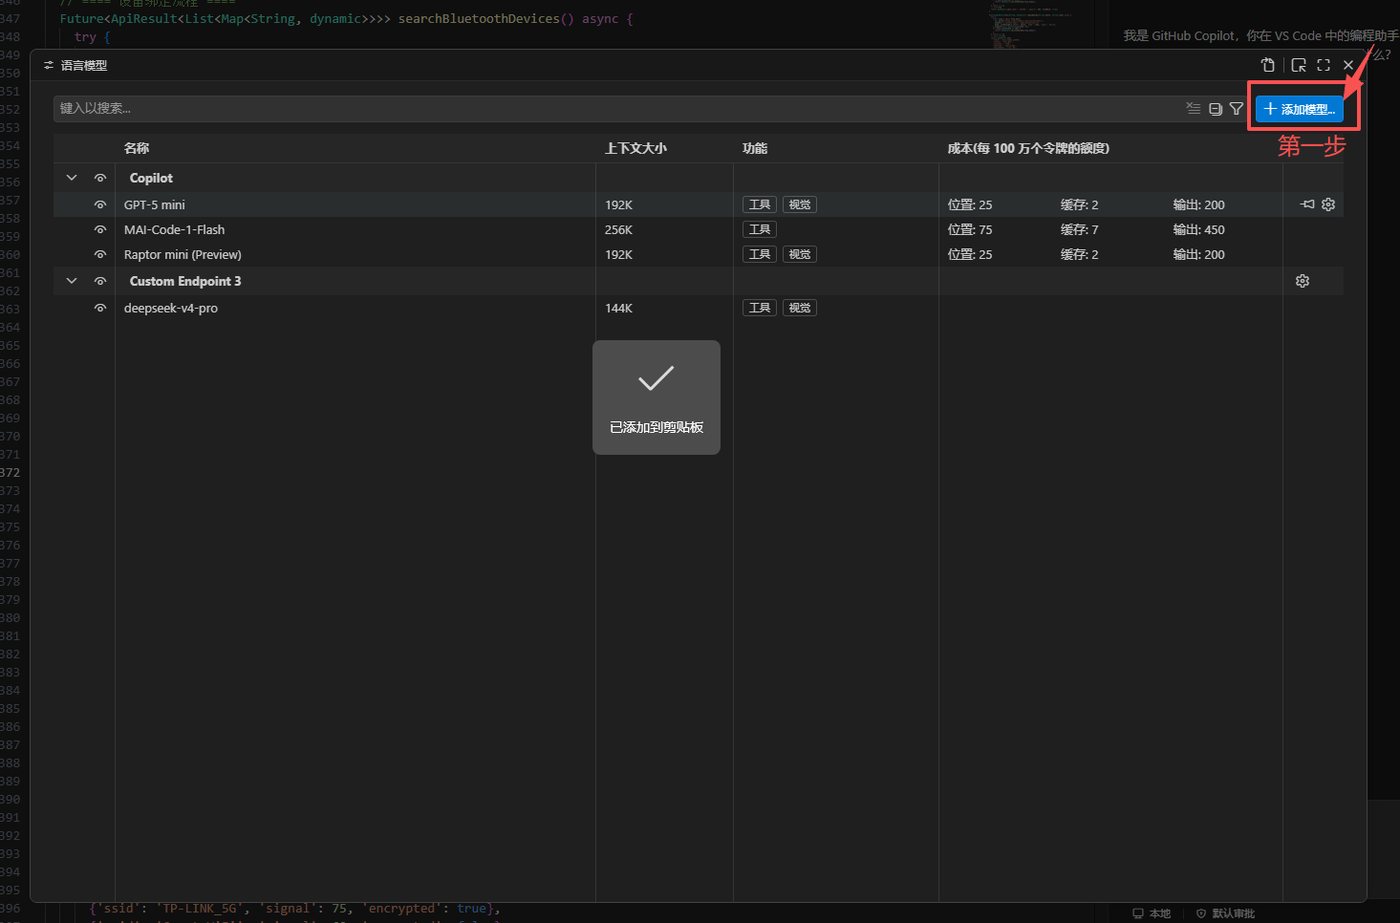The width and height of the screenshot is (1400, 923).
Task: Click the 上下文大小 column header
Action: (x=635, y=148)
